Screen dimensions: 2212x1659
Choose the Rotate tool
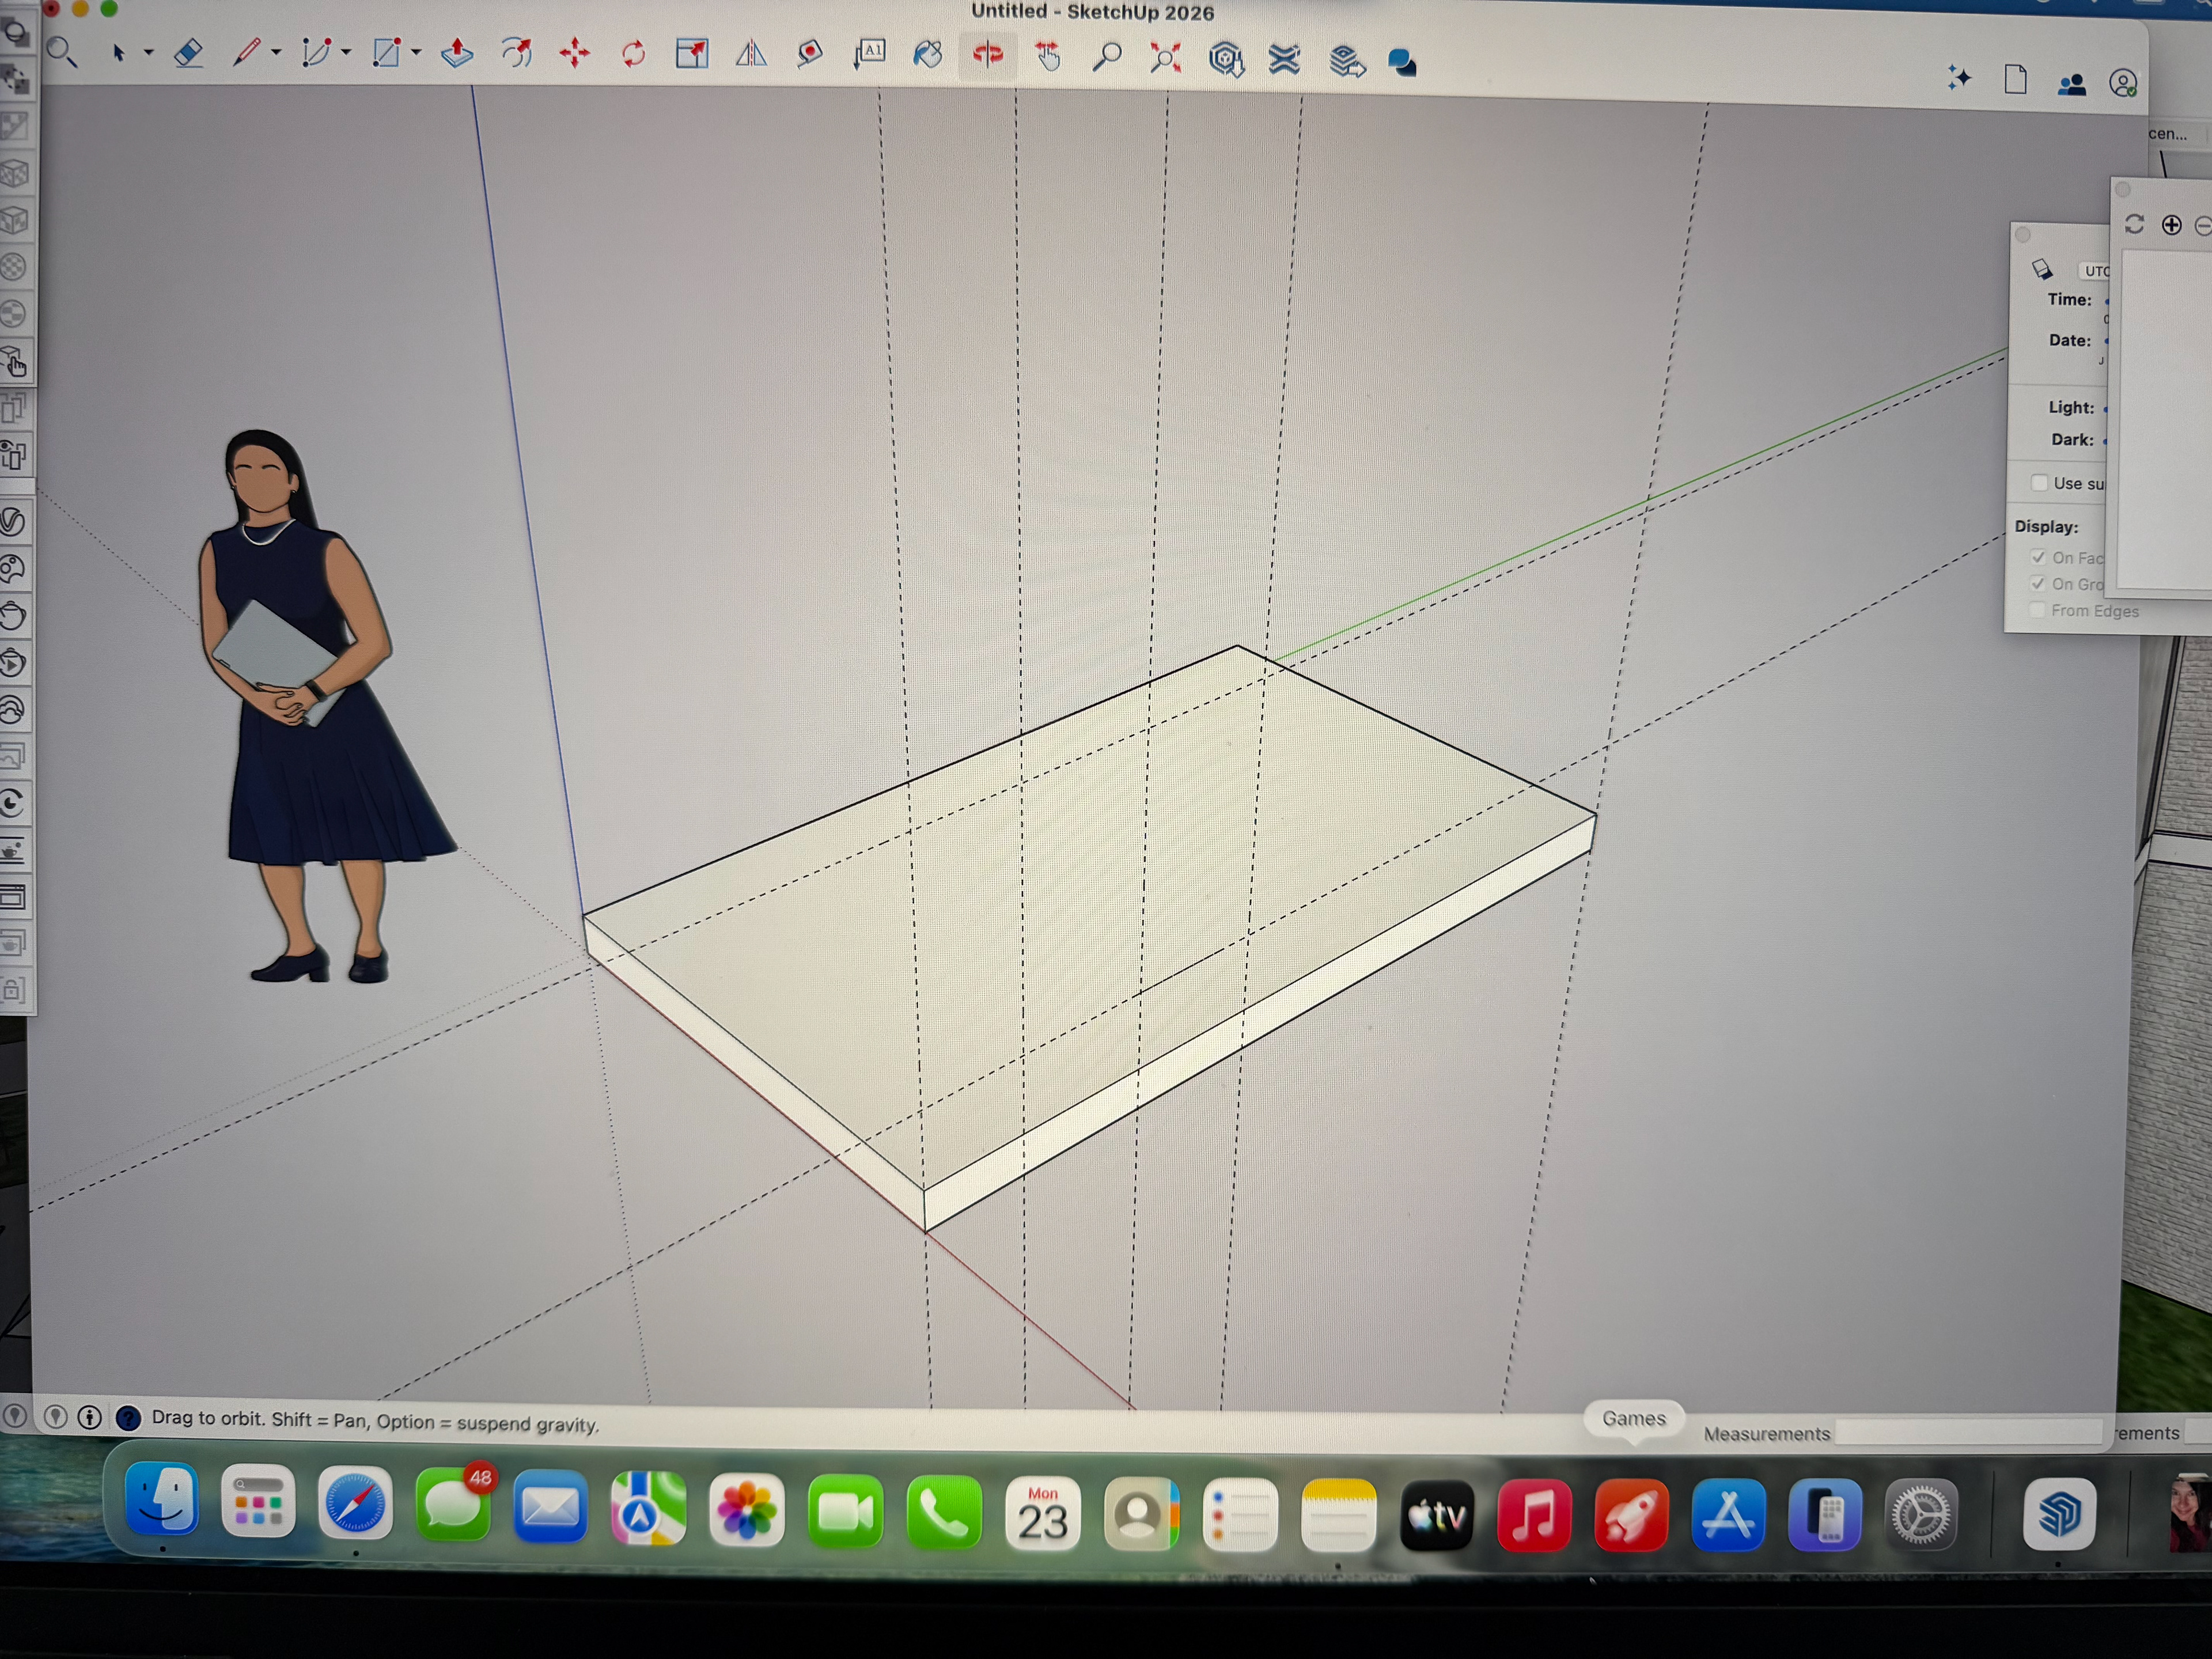tap(633, 53)
